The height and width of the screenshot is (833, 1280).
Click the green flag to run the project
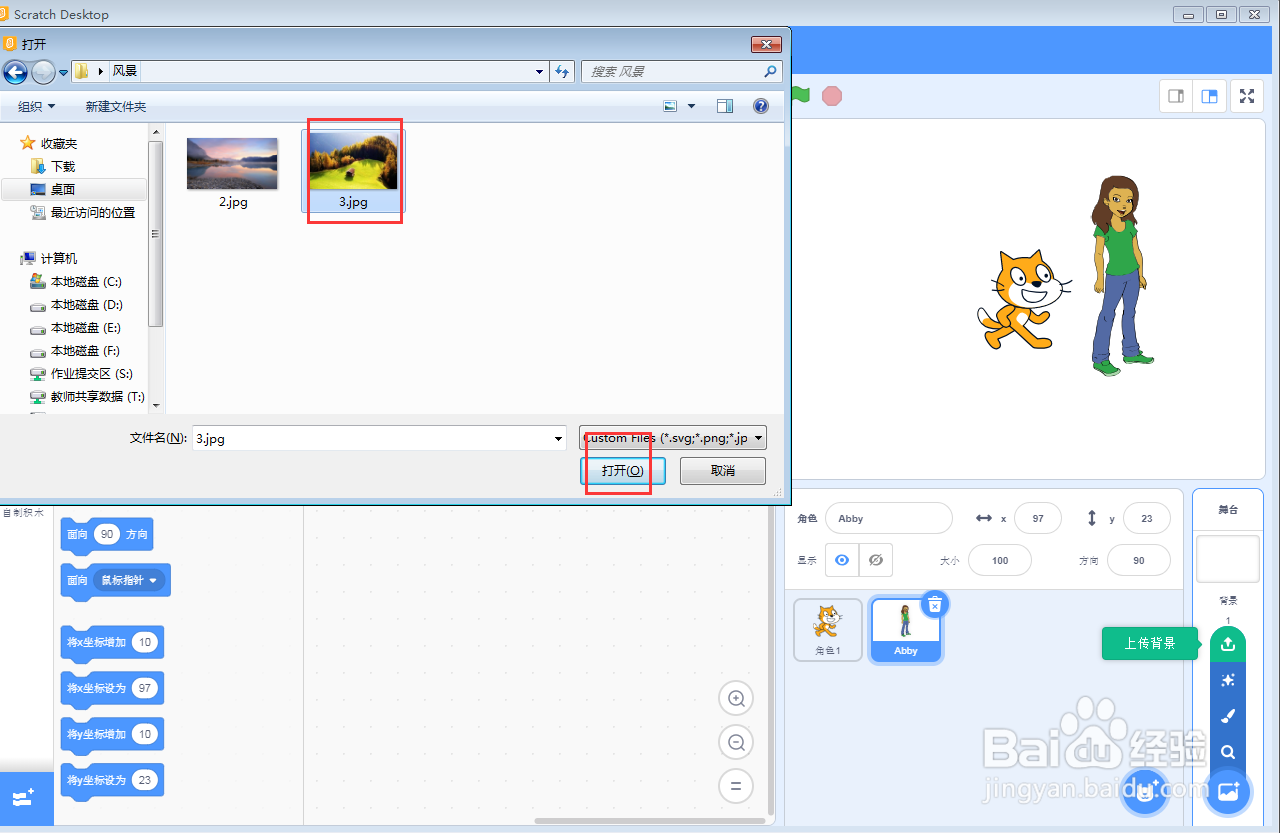[800, 96]
